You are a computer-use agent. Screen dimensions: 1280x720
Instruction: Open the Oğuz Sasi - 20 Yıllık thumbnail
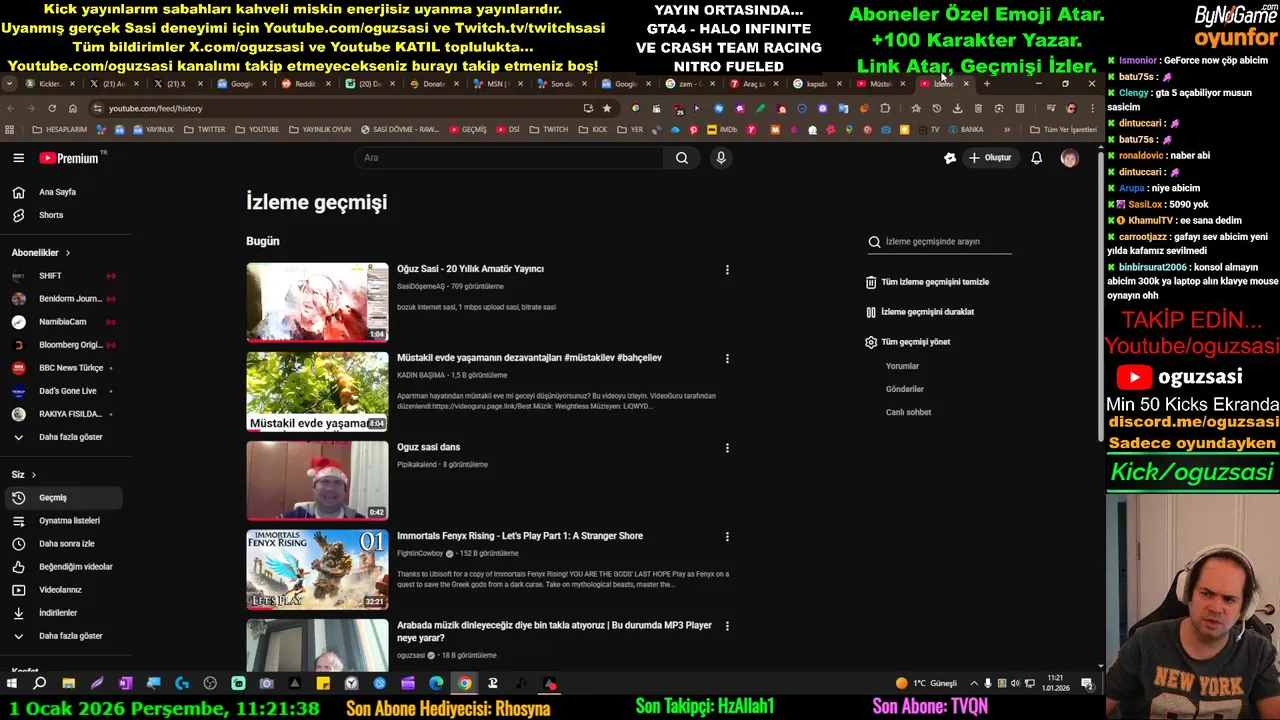point(317,302)
